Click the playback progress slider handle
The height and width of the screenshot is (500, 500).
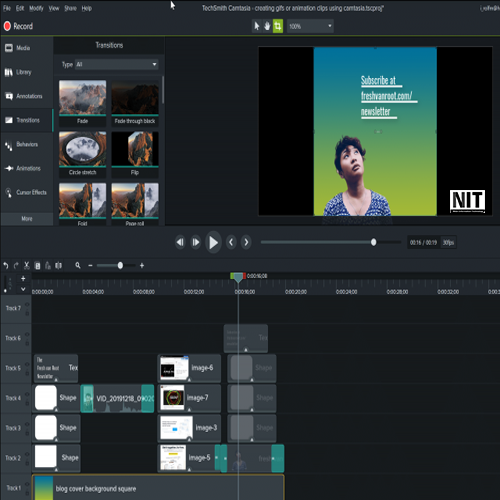373,242
